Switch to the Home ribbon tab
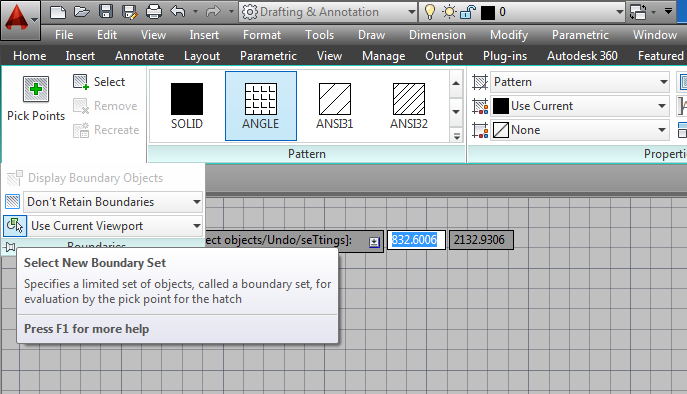 (x=30, y=56)
